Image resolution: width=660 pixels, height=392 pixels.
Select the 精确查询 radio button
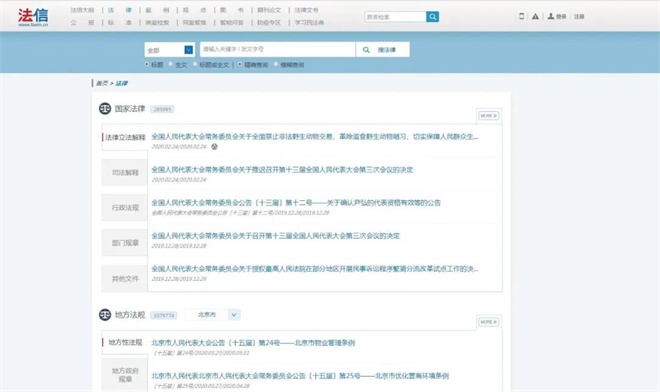click(240, 64)
